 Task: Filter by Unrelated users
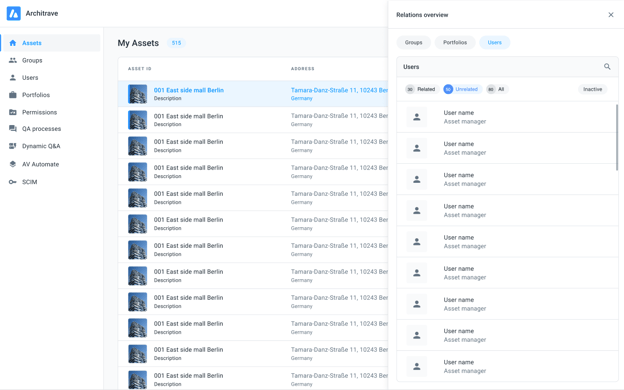tap(462, 89)
